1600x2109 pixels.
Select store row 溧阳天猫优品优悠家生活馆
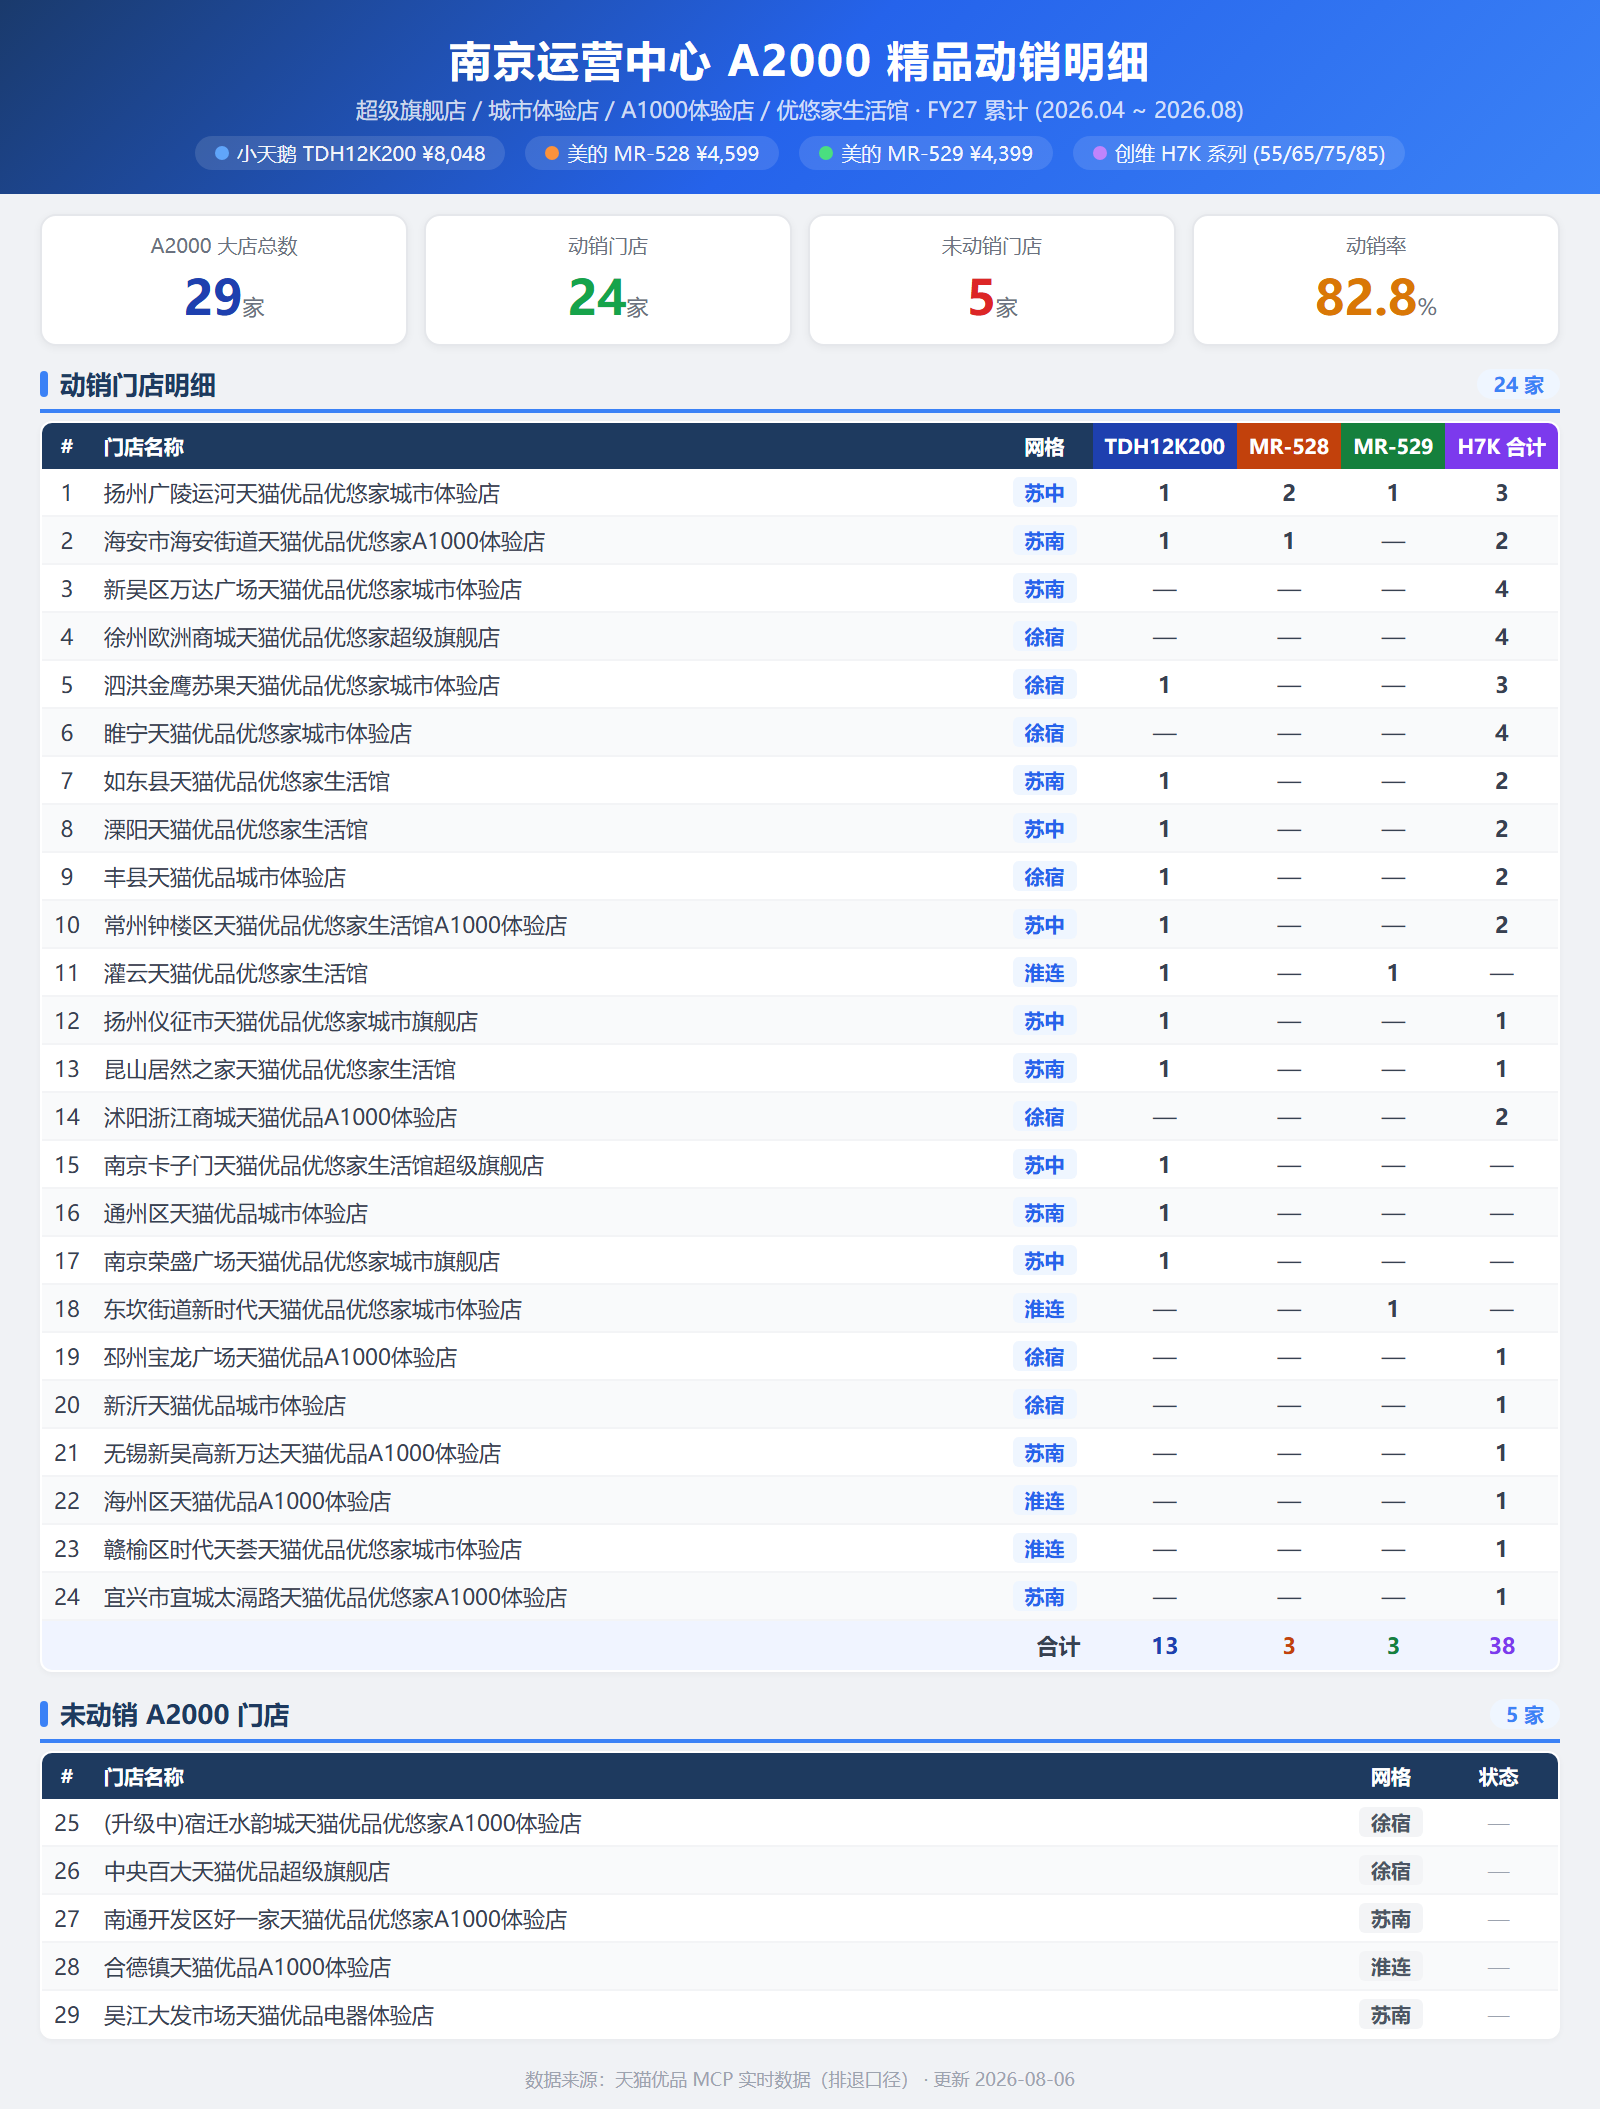[800, 829]
